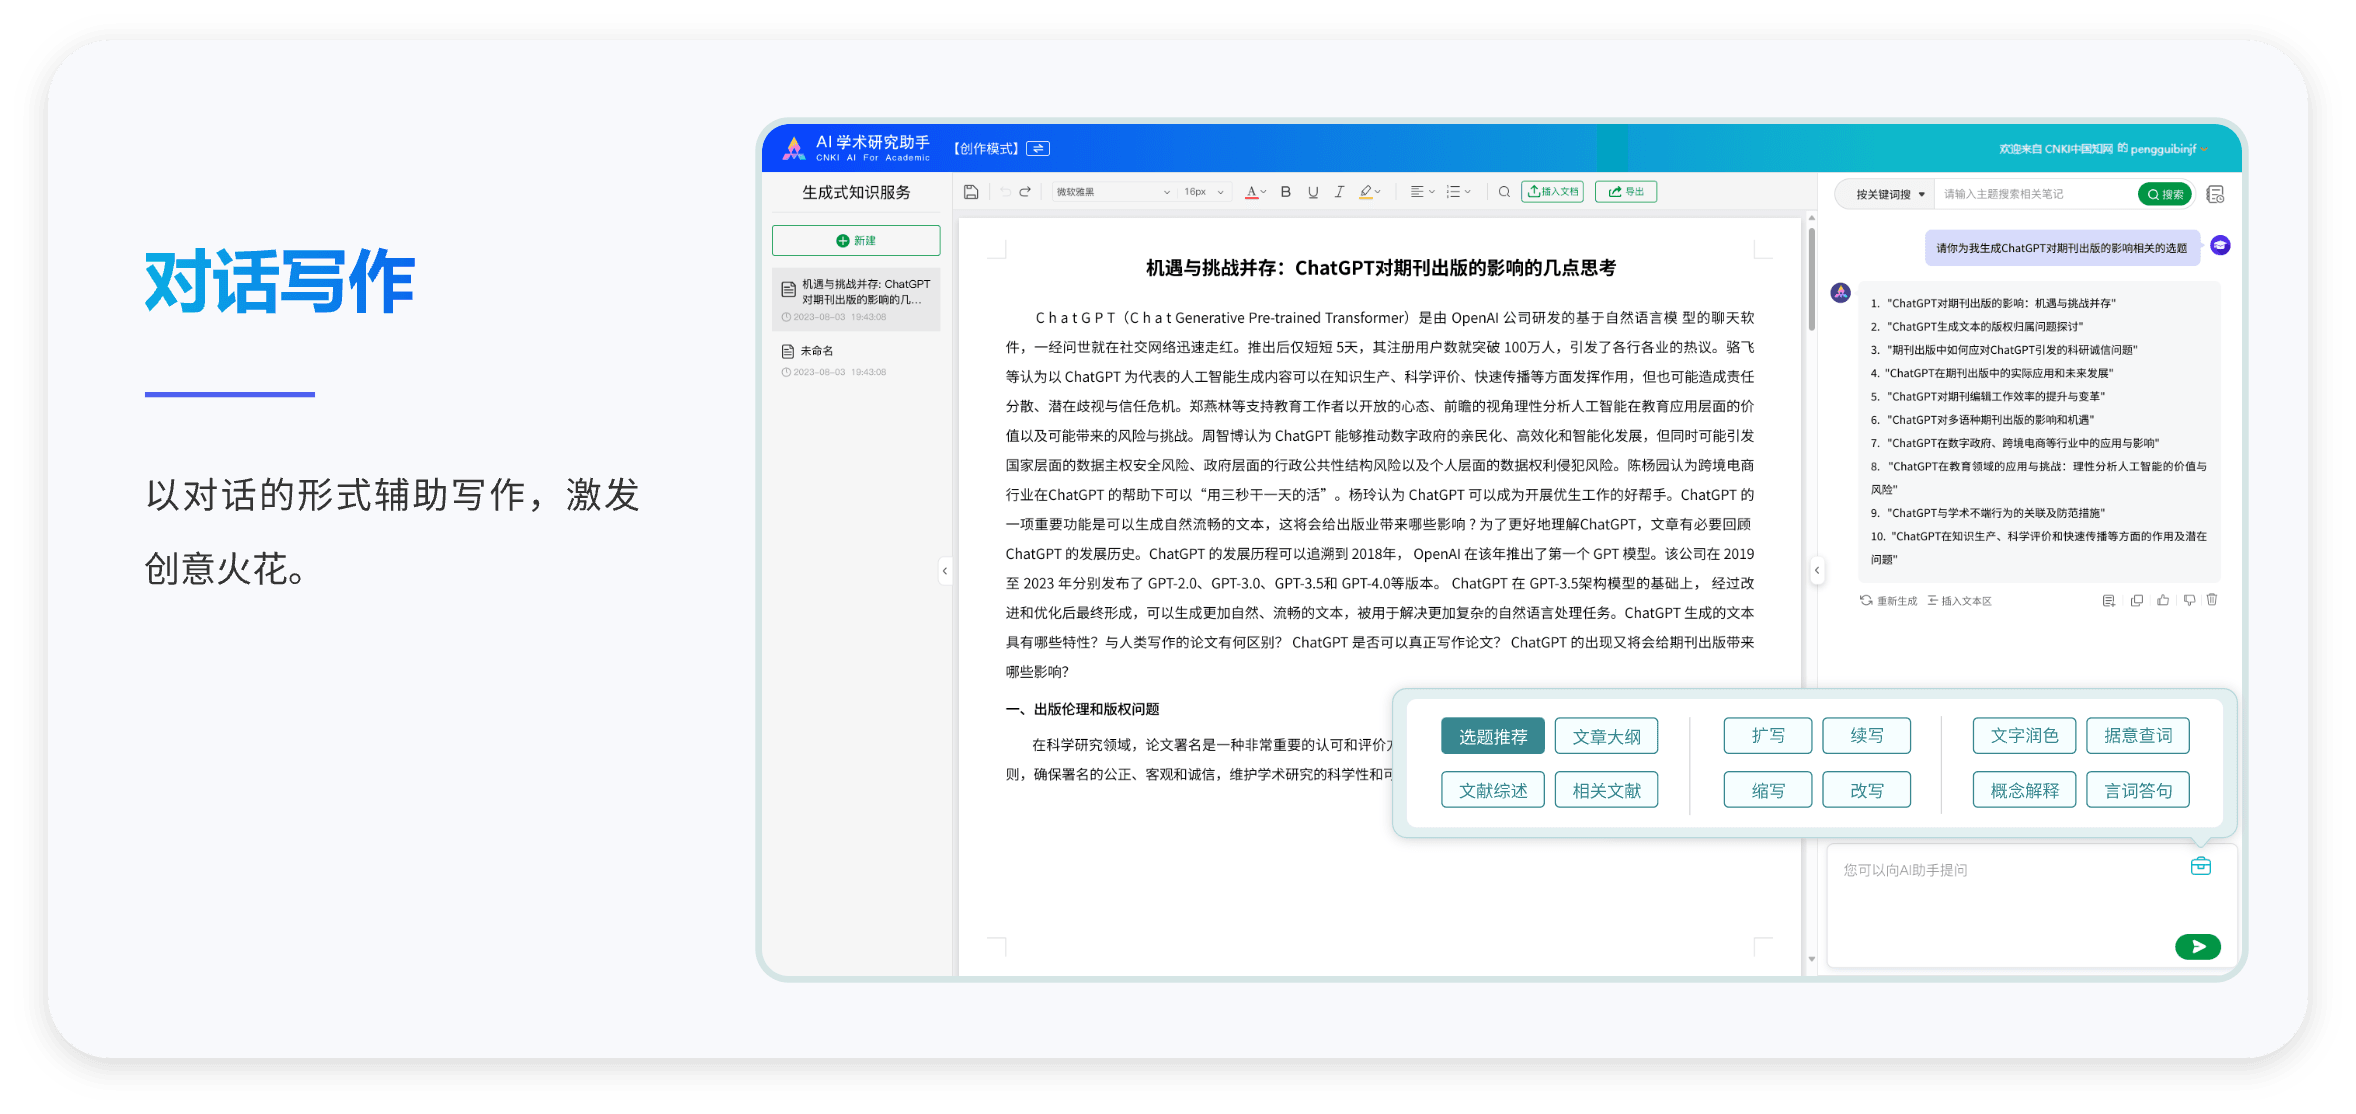Delete the AI reply with the trash icon

click(2212, 600)
